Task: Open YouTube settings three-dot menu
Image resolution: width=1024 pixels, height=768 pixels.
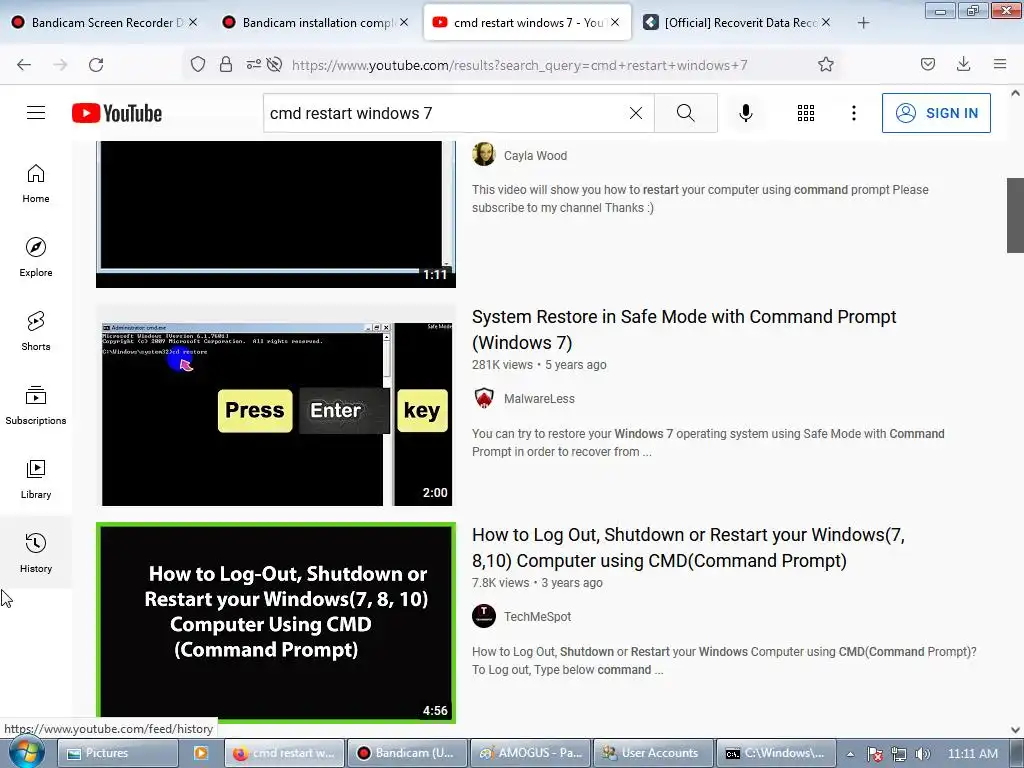Action: [x=854, y=113]
